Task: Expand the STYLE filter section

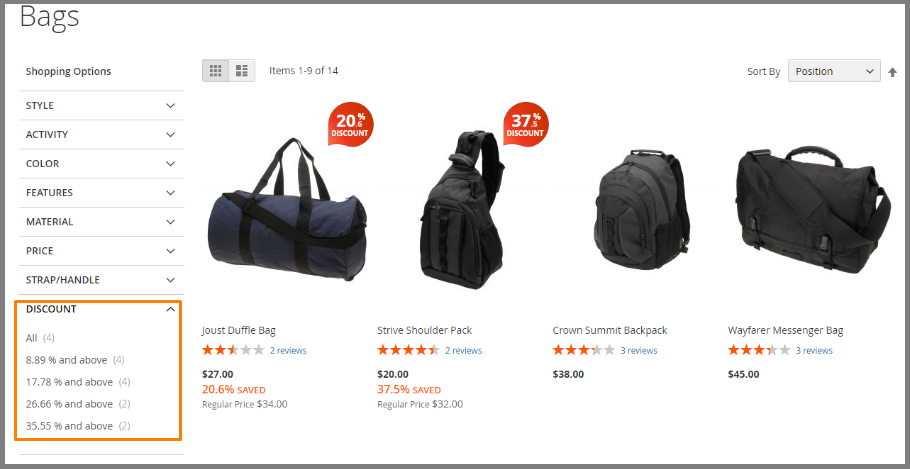Action: pyautogui.click(x=101, y=106)
